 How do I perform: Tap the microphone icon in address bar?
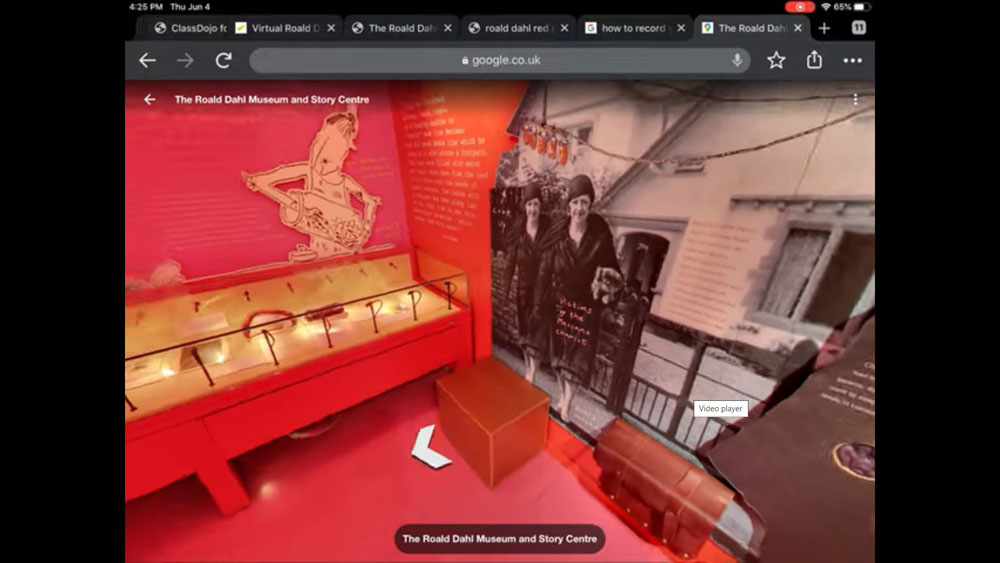point(737,60)
